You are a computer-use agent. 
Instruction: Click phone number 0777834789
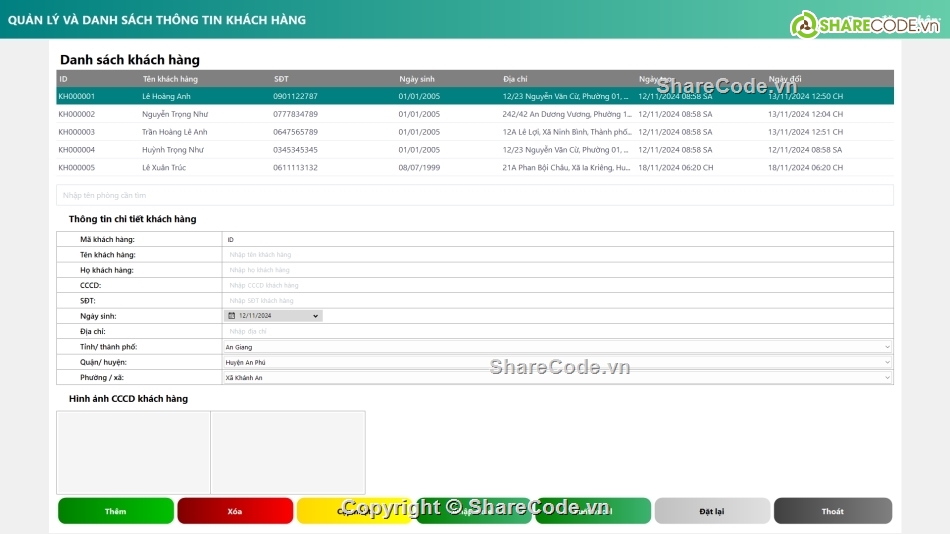click(295, 114)
